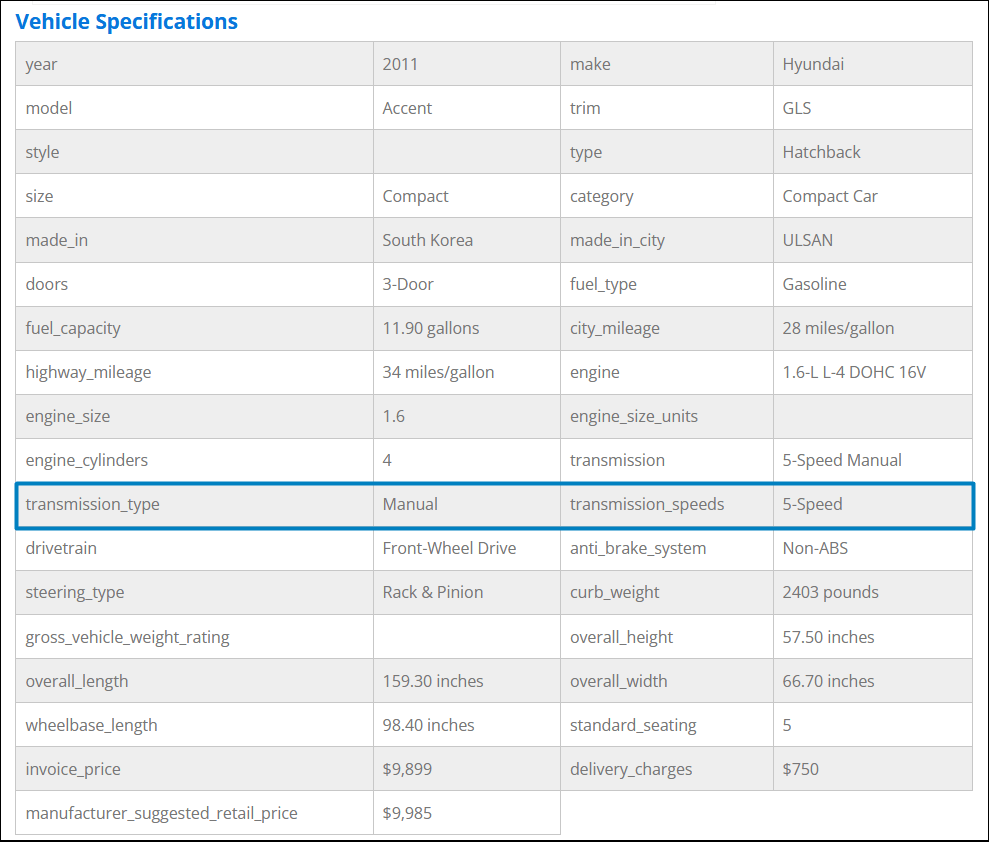Click the ULSAN made_in_city value

pos(807,240)
